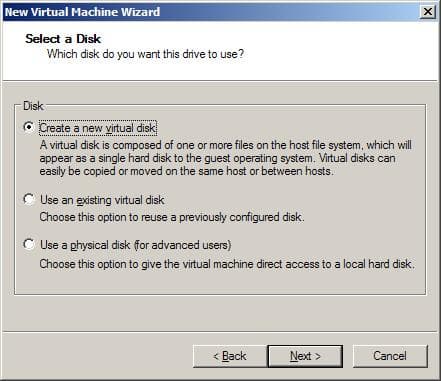Click the 'Disk' group box caption
Viewport: 441px width, 381px height.
coord(33,106)
